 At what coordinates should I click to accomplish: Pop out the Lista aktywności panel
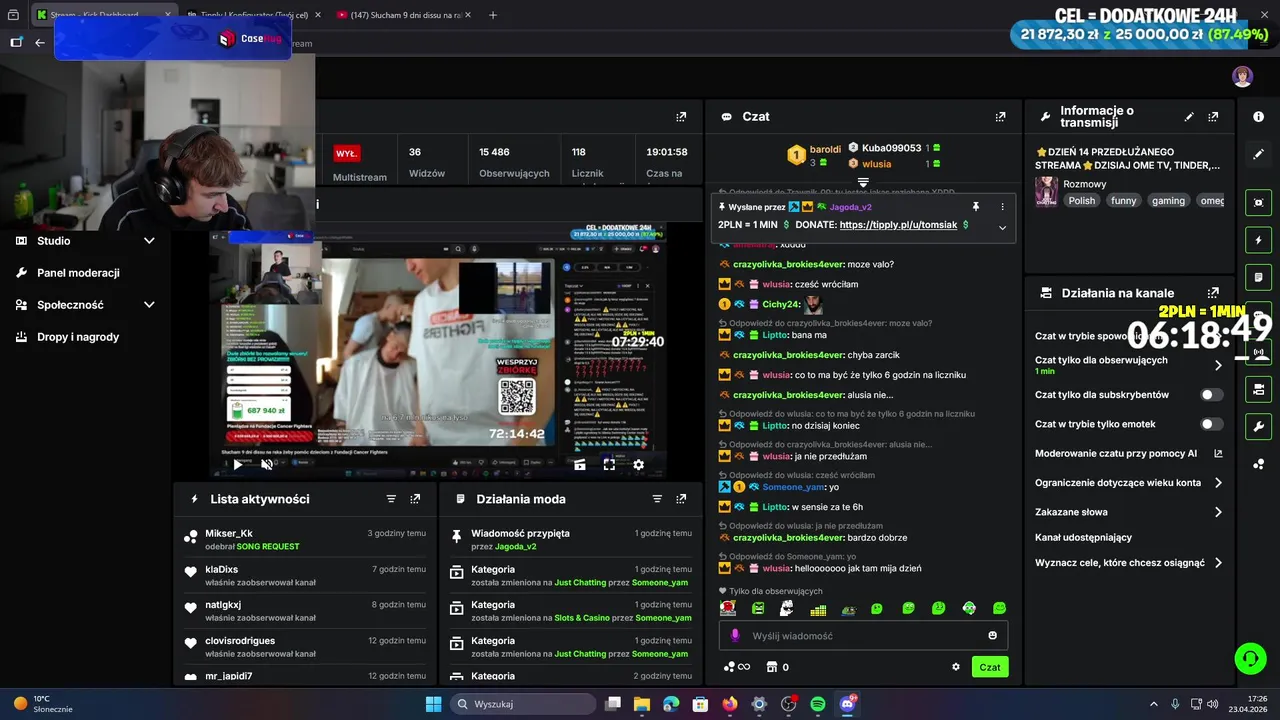[415, 499]
